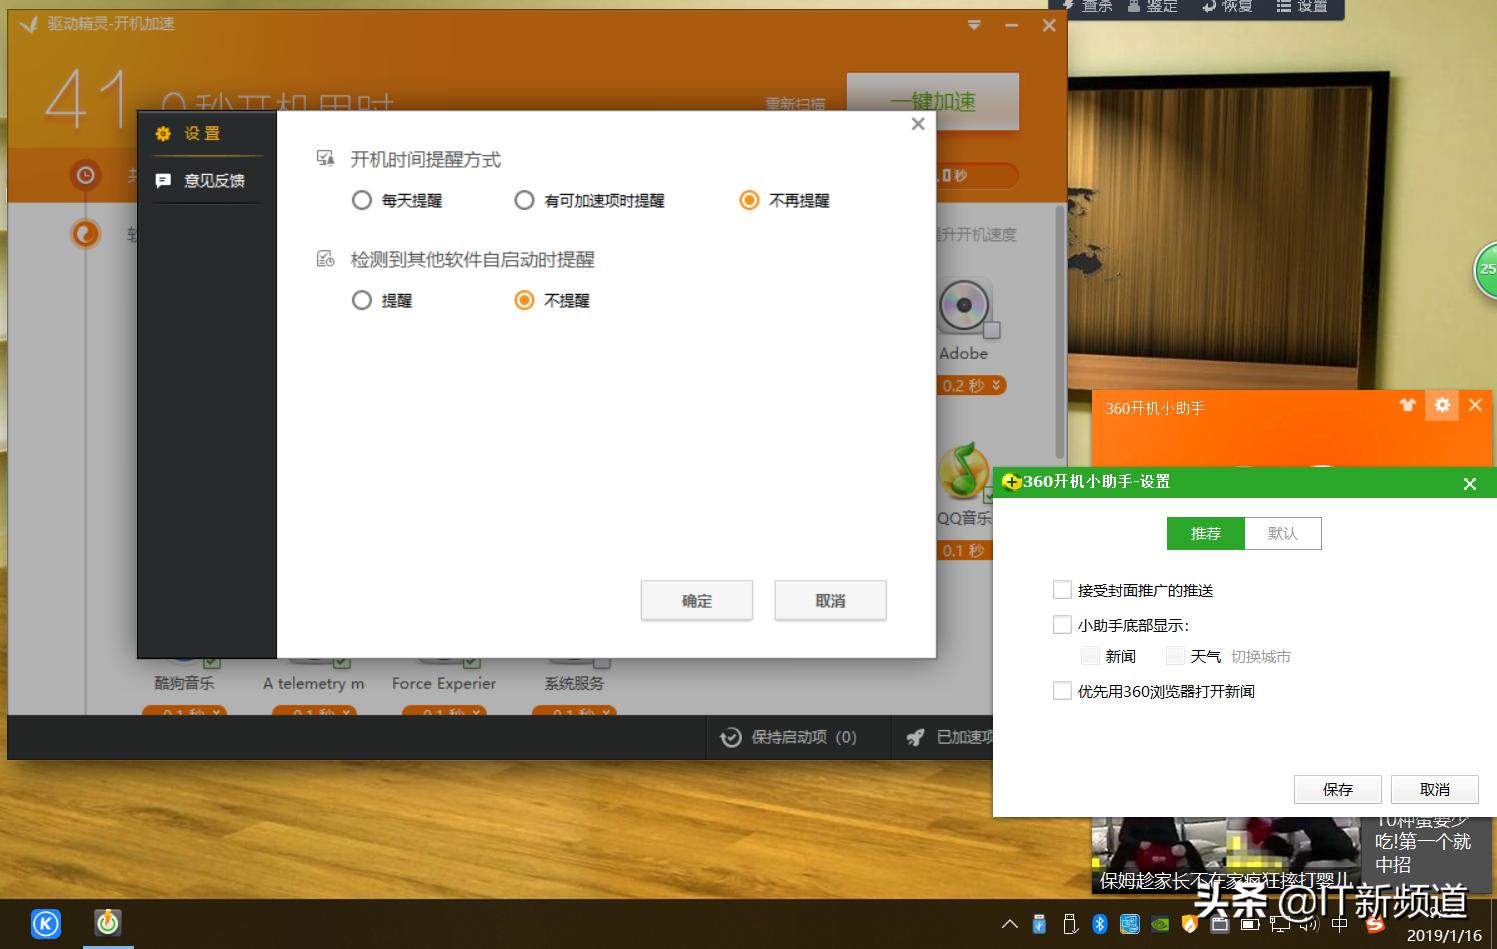Enable the 接受封面推广的推送 checkbox
This screenshot has width=1497, height=949.
tap(1062, 590)
